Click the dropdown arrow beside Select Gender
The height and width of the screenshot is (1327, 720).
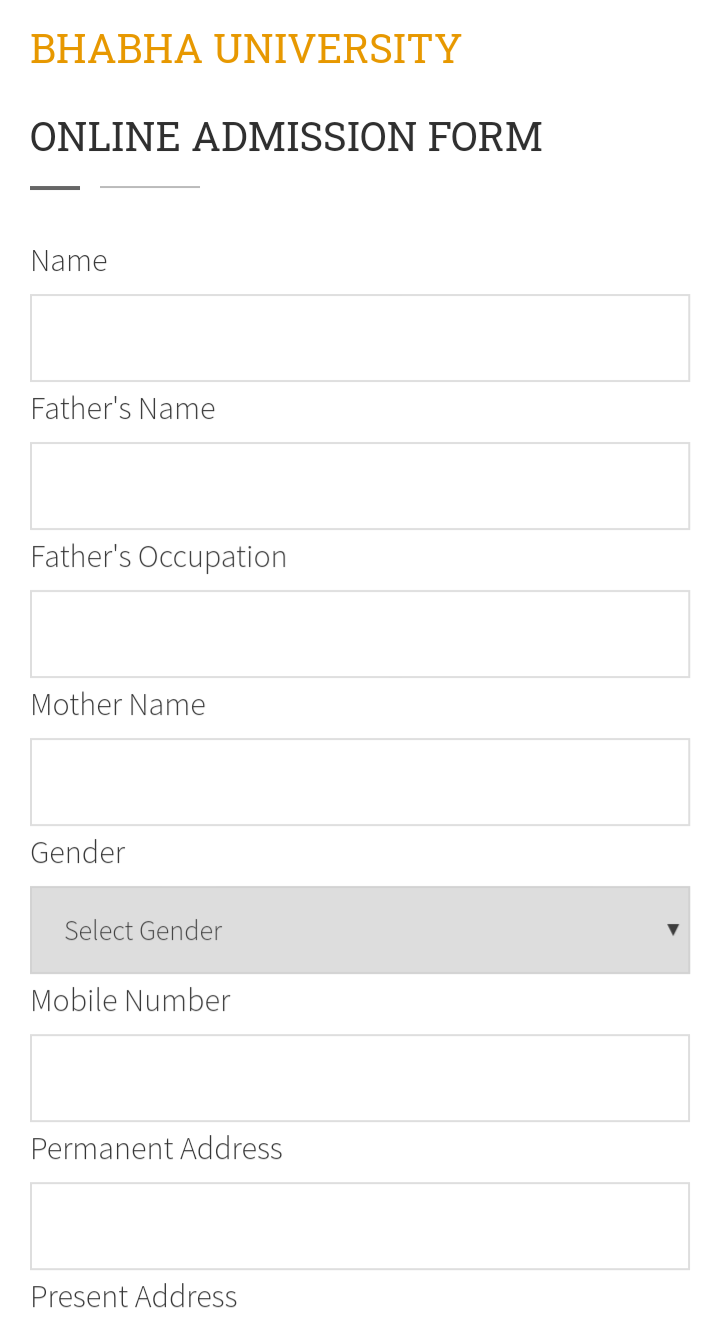pyautogui.click(x=673, y=929)
